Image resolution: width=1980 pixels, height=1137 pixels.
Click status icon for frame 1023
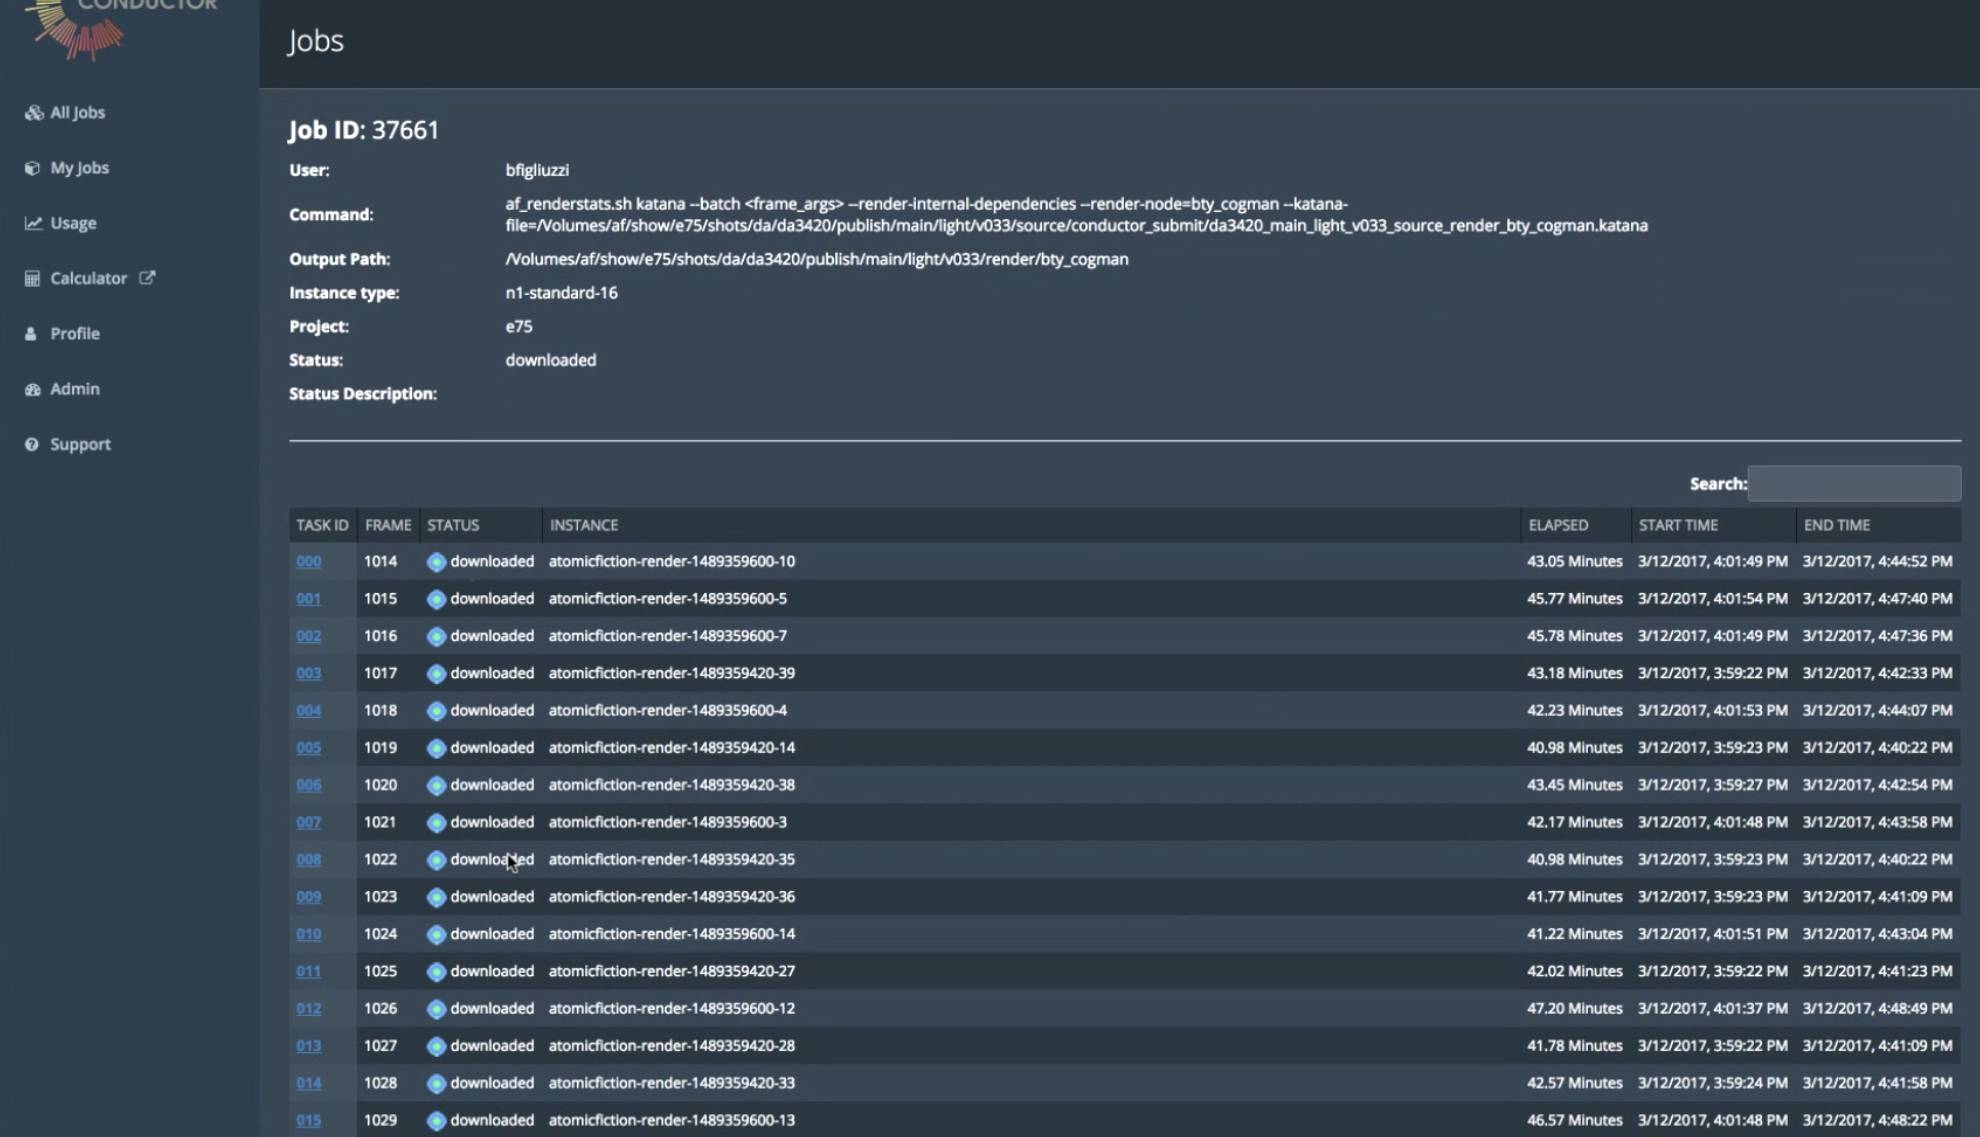tap(436, 897)
